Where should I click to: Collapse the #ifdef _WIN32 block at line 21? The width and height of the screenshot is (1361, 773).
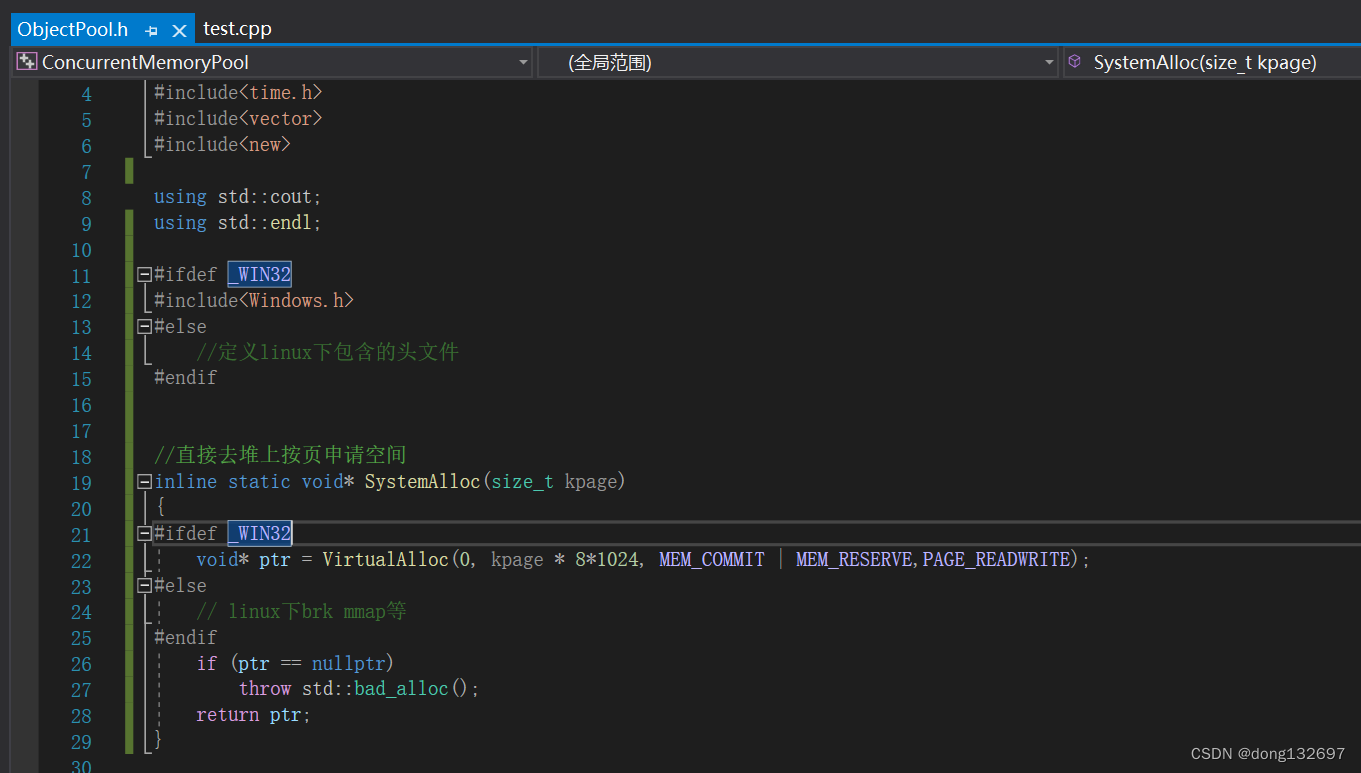click(x=144, y=534)
